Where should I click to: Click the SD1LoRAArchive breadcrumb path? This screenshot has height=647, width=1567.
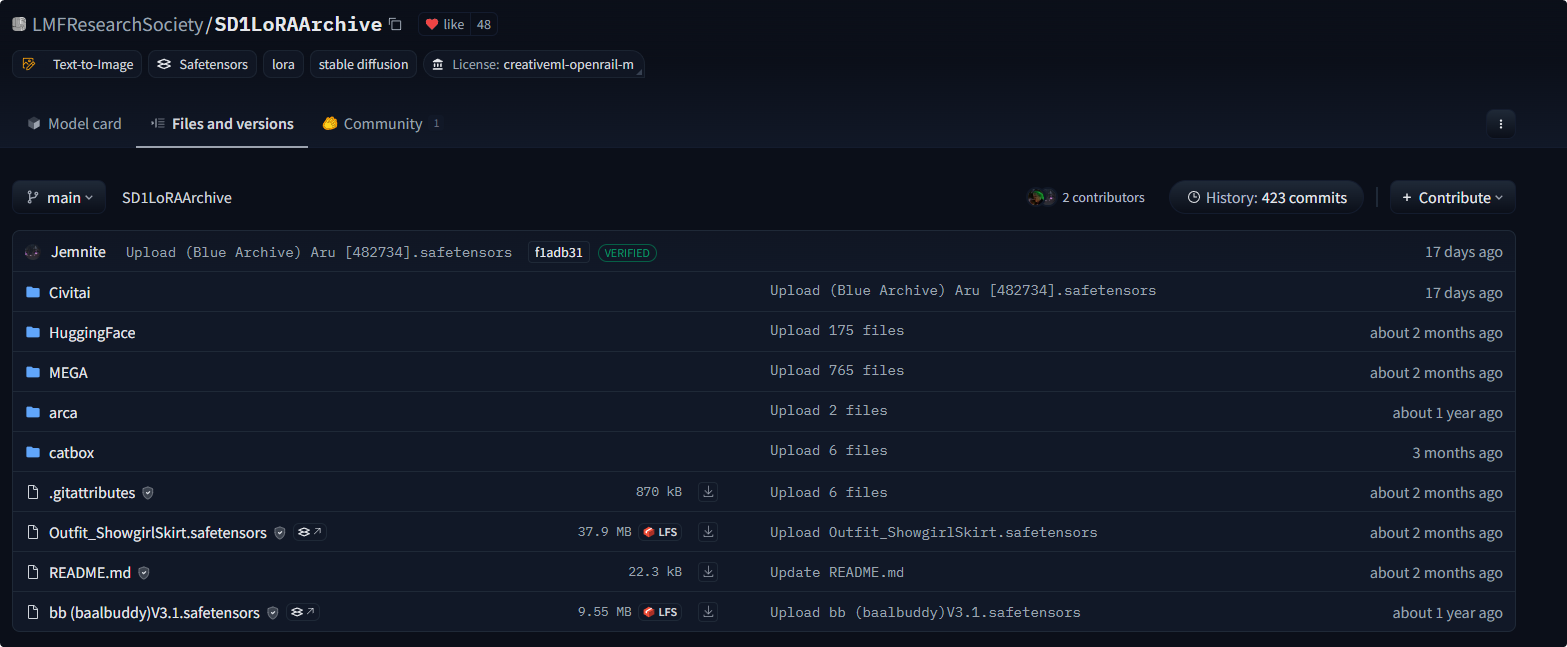click(x=177, y=198)
